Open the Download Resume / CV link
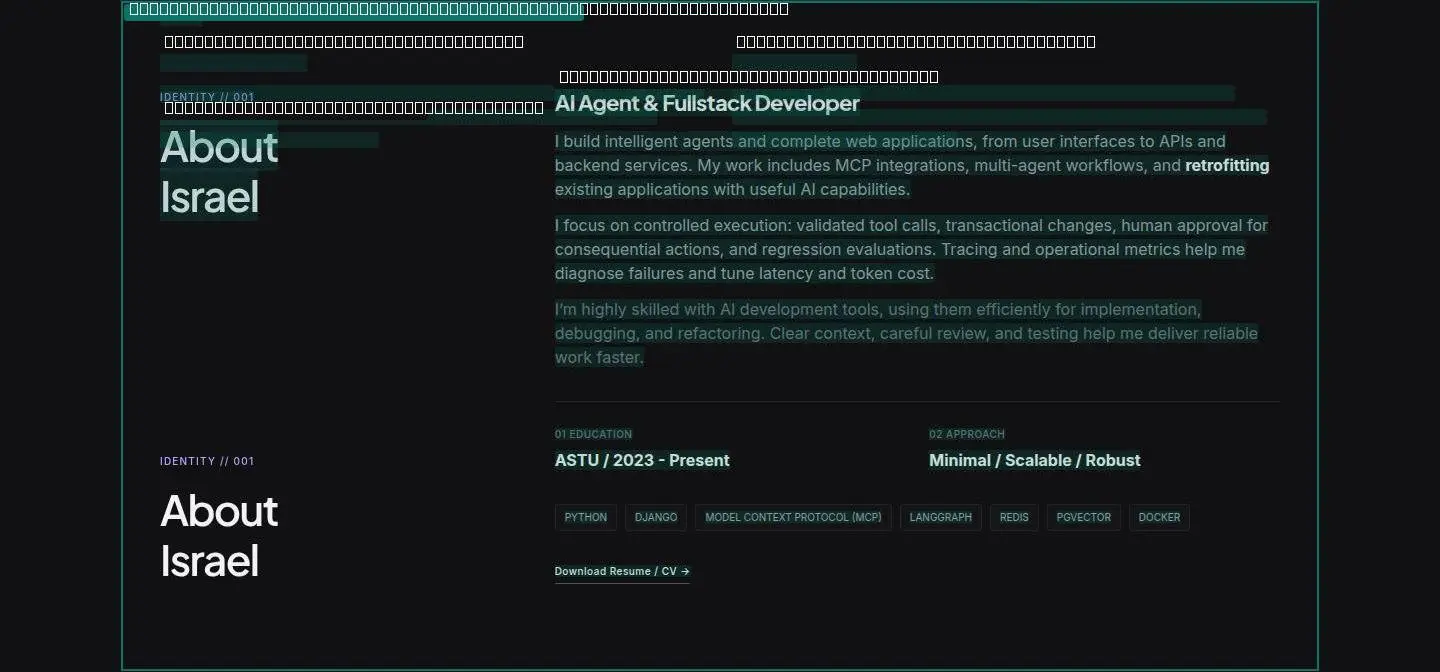This screenshot has width=1440, height=672. tap(622, 572)
